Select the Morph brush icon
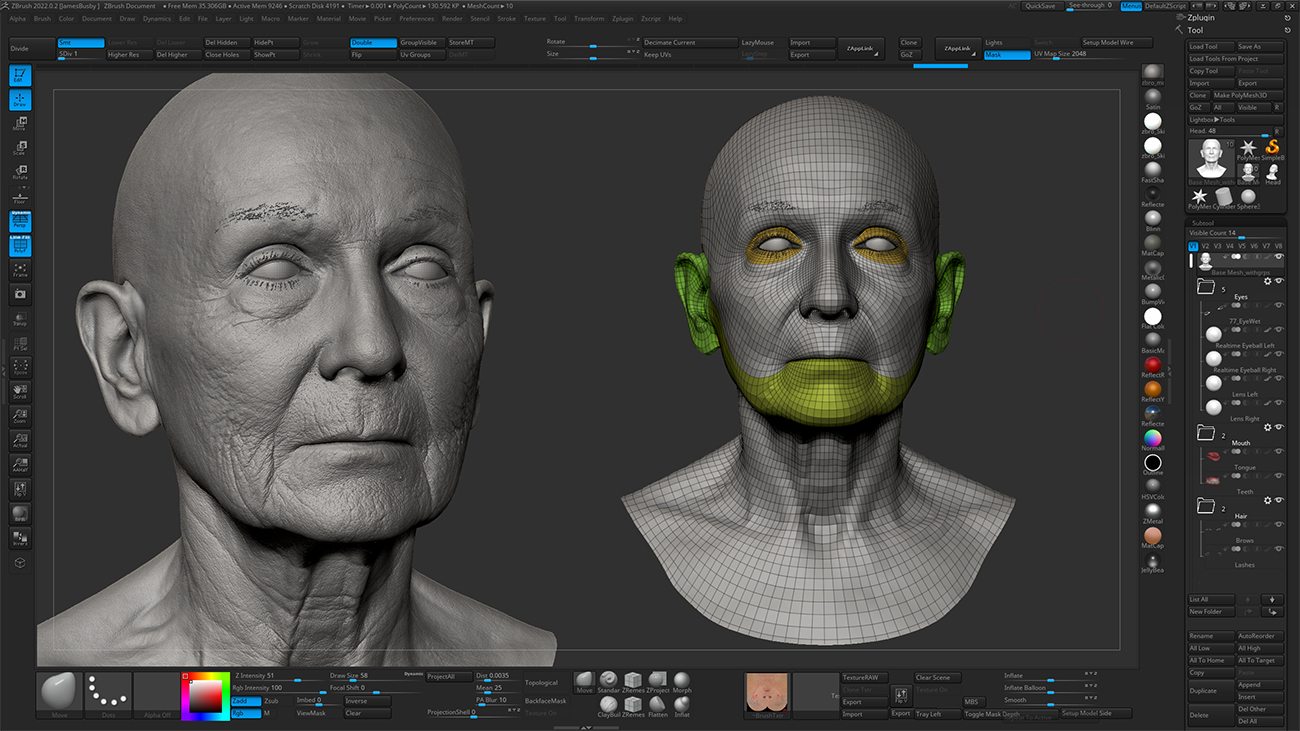Image resolution: width=1300 pixels, height=731 pixels. tap(682, 680)
